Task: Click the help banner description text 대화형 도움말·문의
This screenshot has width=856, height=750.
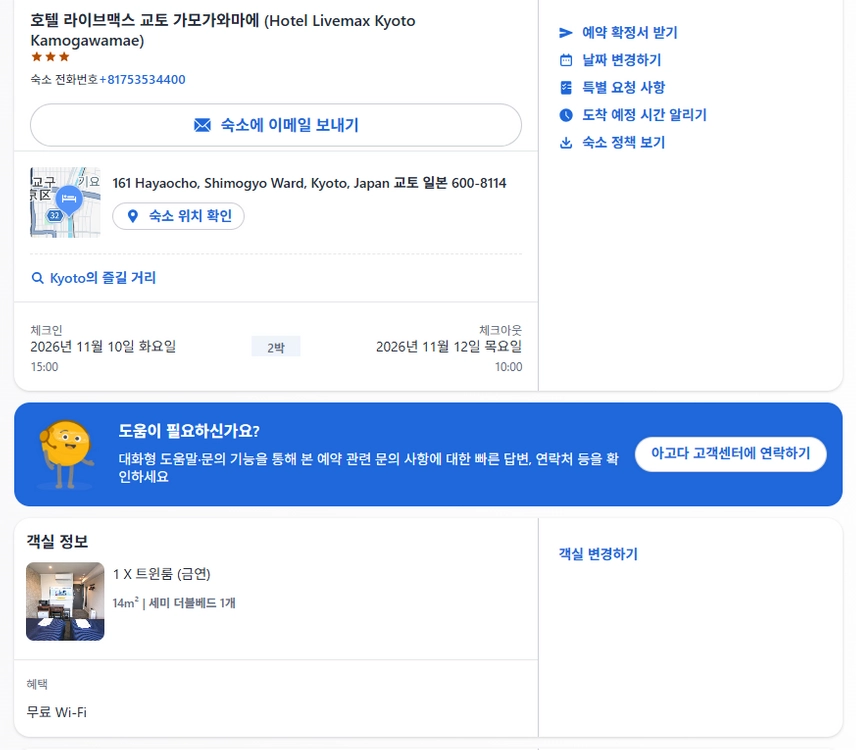Action: pyautogui.click(x=368, y=468)
